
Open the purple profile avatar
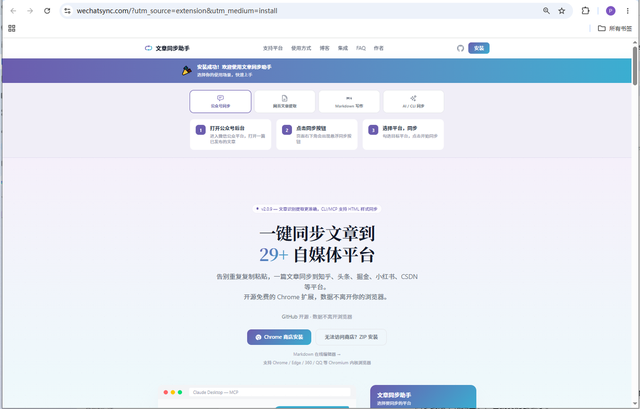tap(611, 11)
